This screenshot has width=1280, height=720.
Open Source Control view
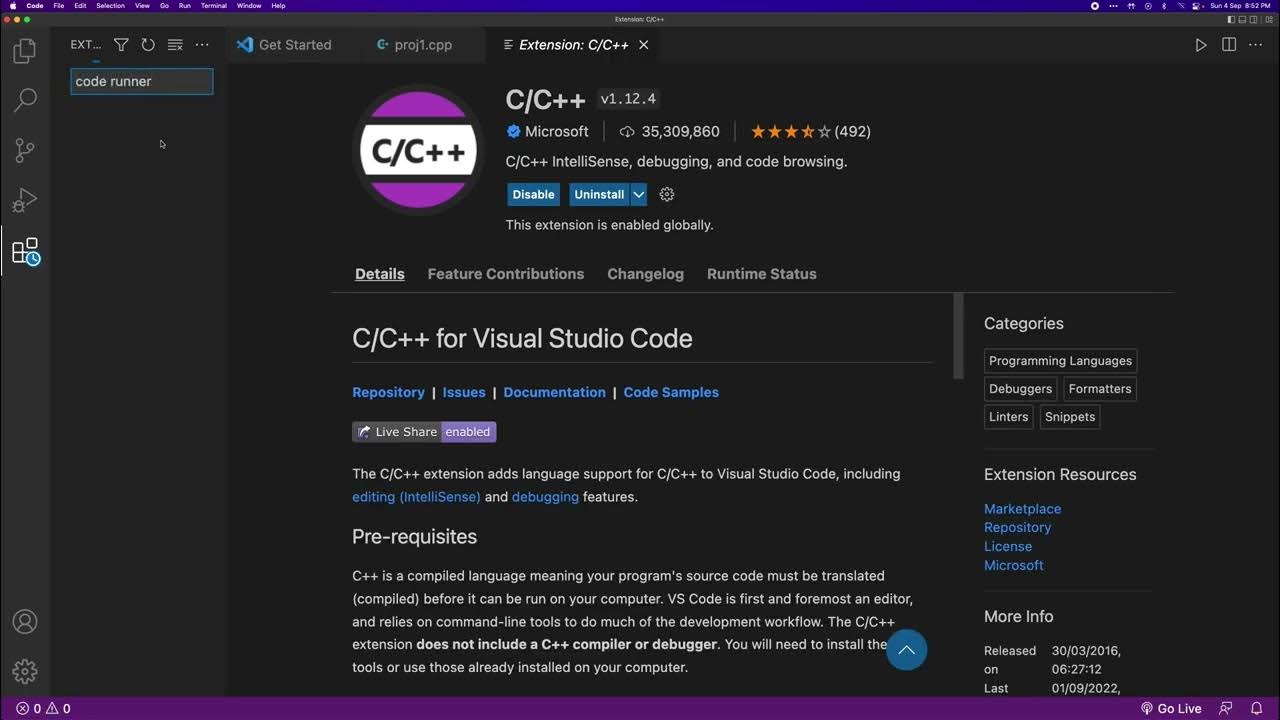(x=25, y=150)
